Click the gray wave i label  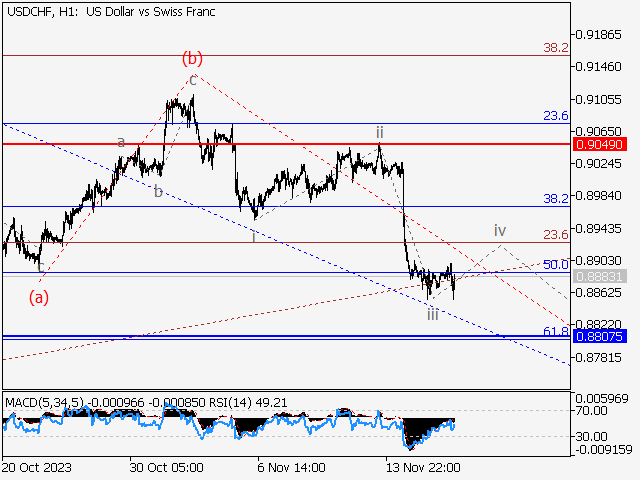(x=254, y=237)
